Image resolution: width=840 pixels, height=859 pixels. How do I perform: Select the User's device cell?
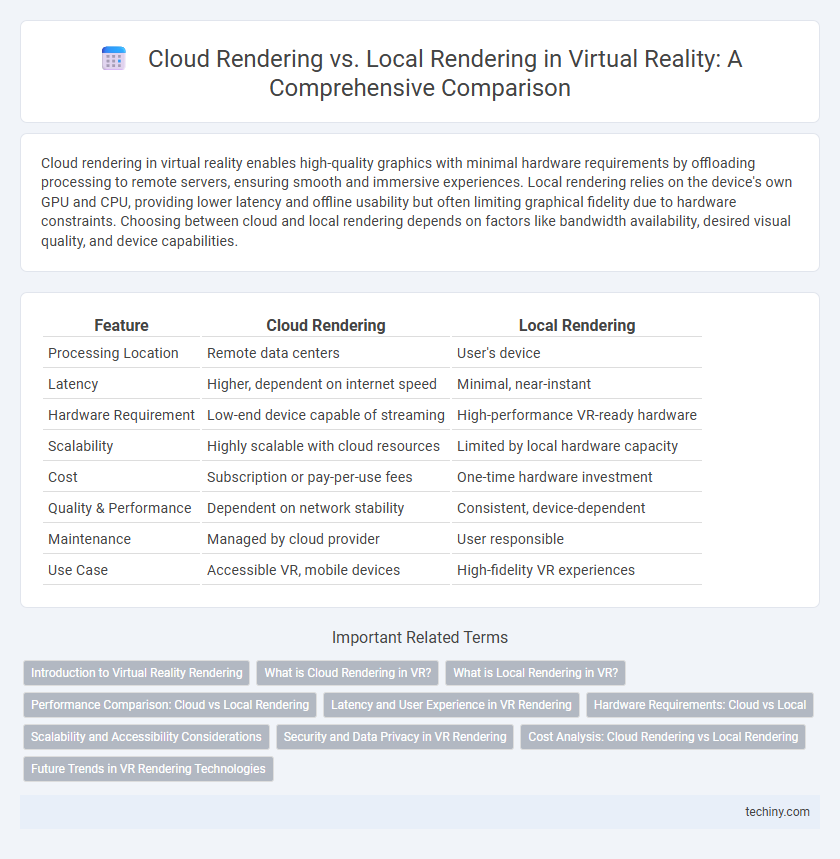tap(577, 353)
